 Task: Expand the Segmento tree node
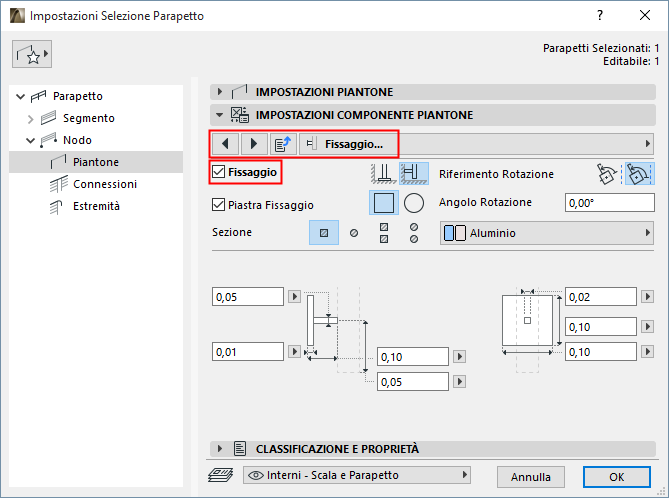30,119
